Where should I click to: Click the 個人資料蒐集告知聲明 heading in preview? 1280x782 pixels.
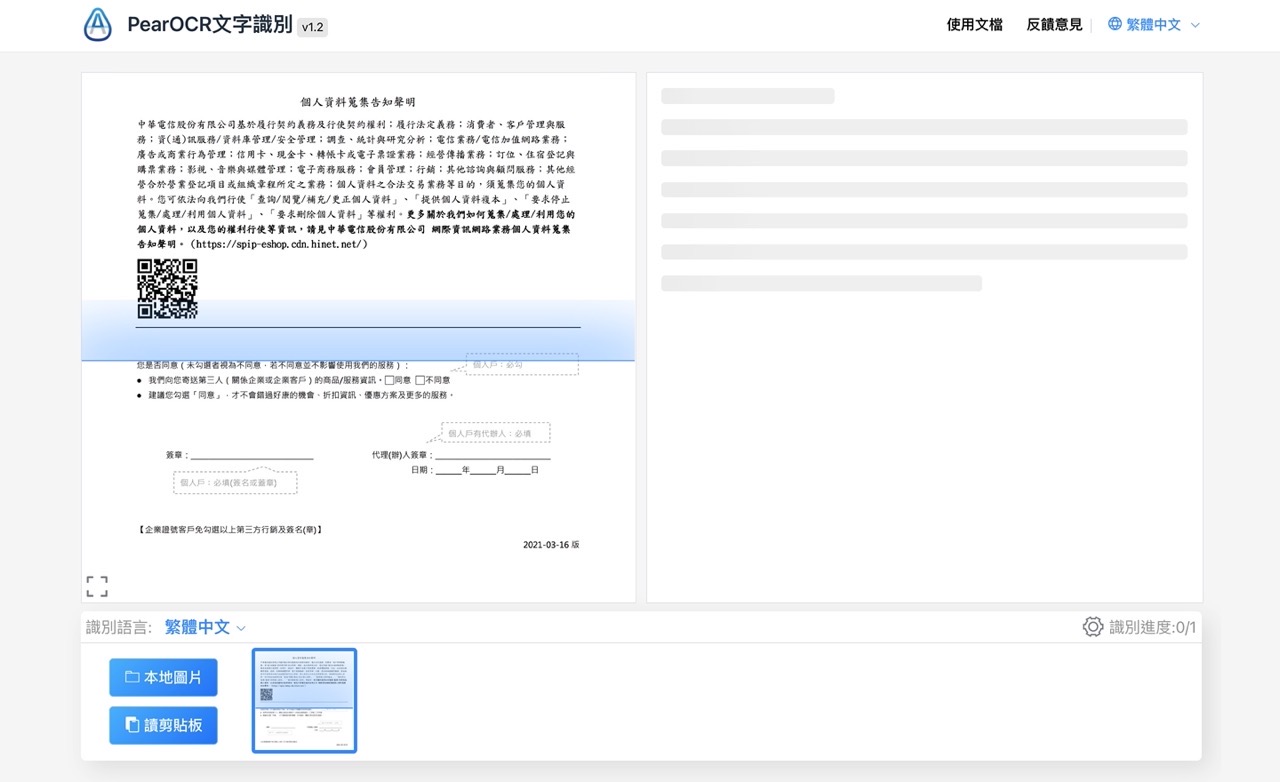pos(358,102)
